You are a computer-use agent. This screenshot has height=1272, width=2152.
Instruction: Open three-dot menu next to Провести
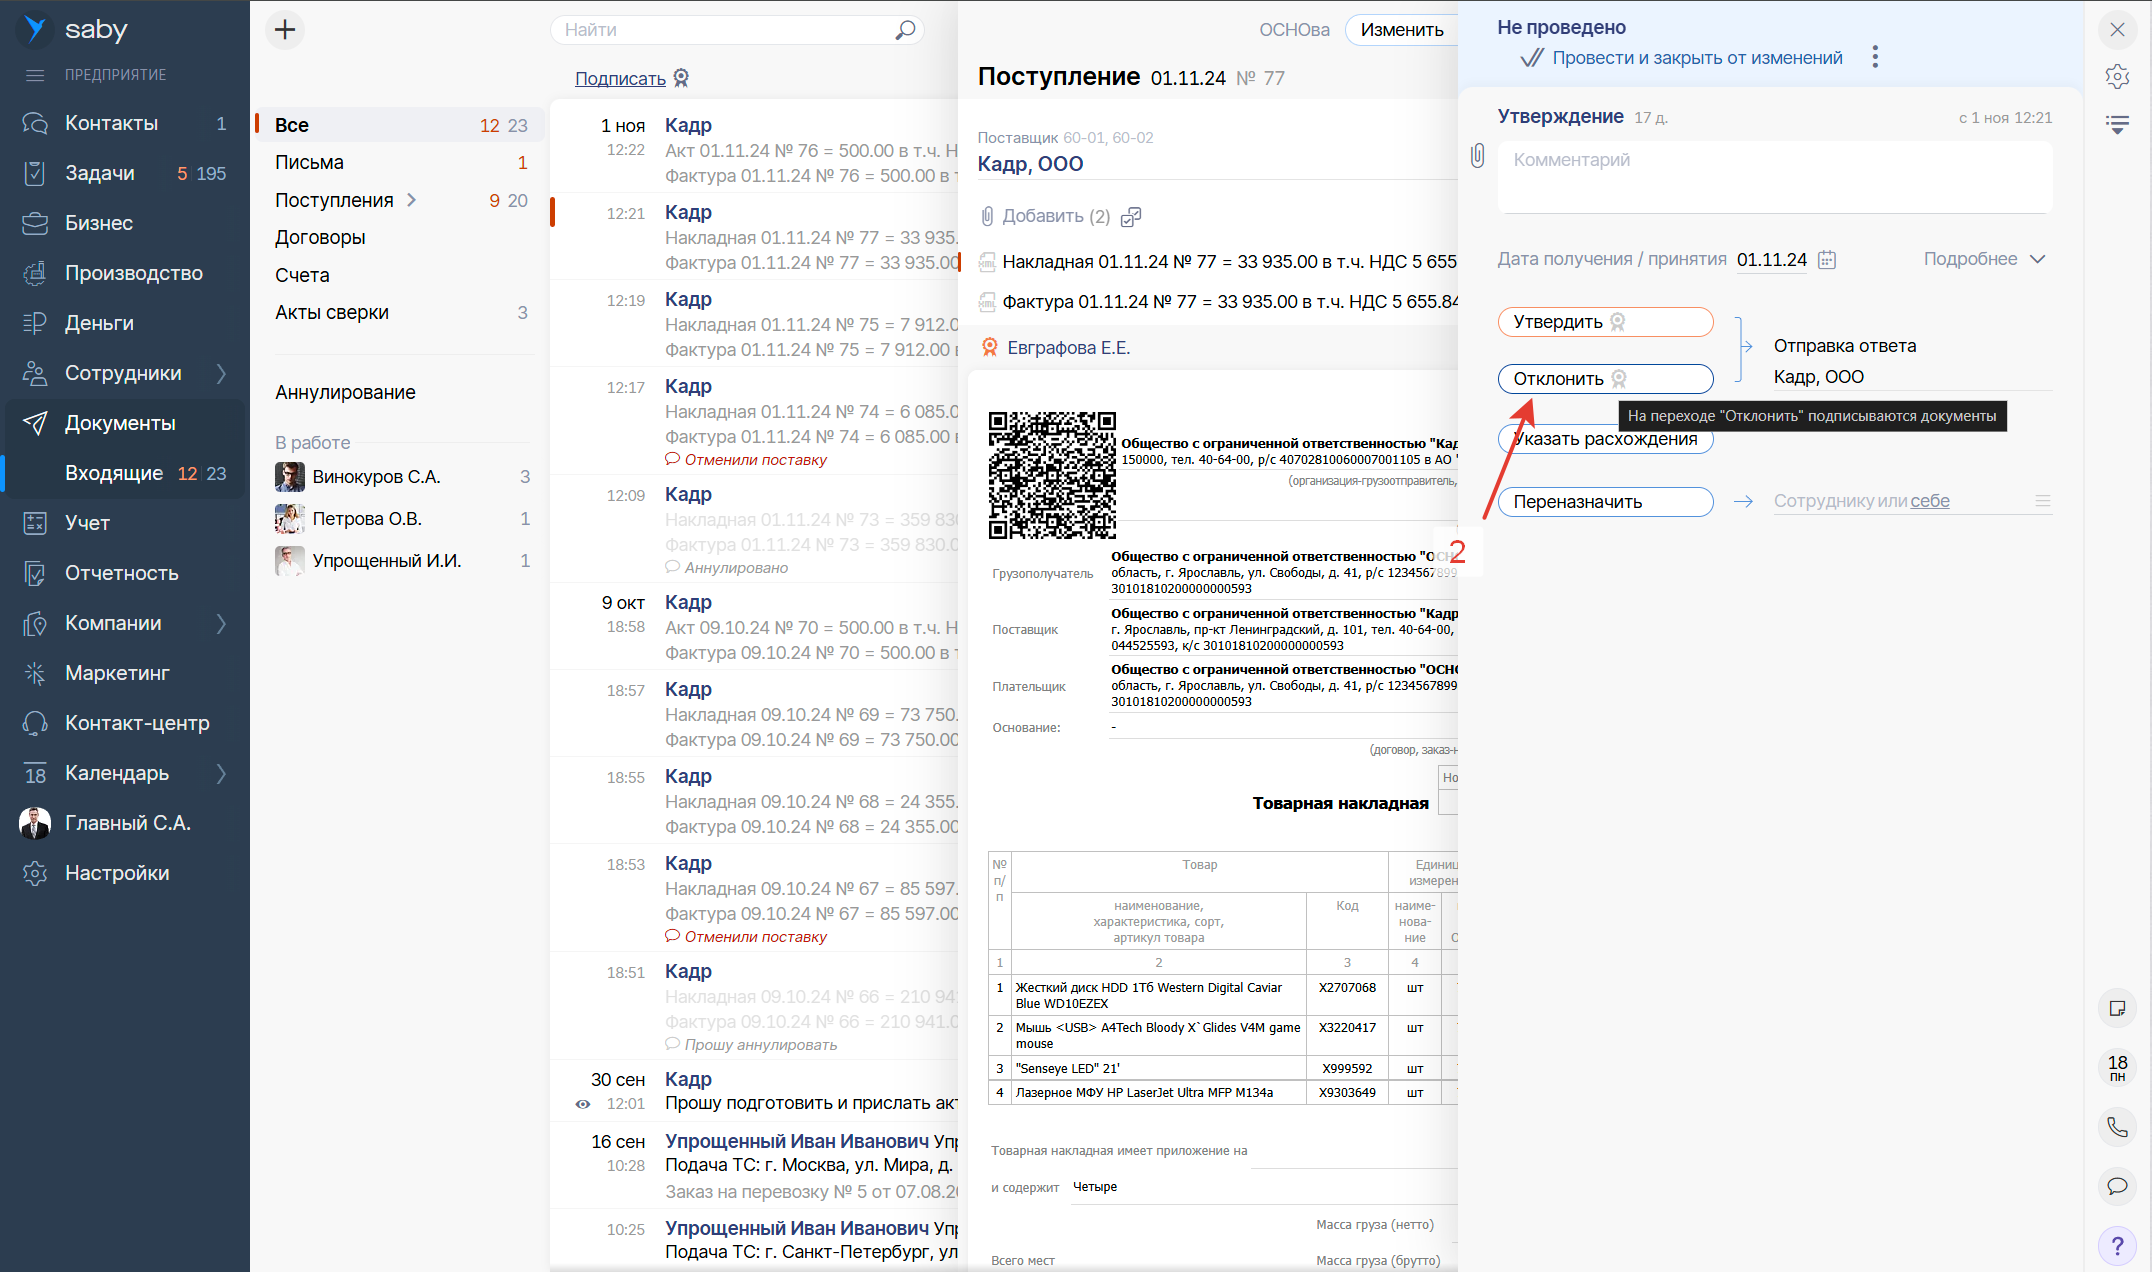pyautogui.click(x=1875, y=57)
